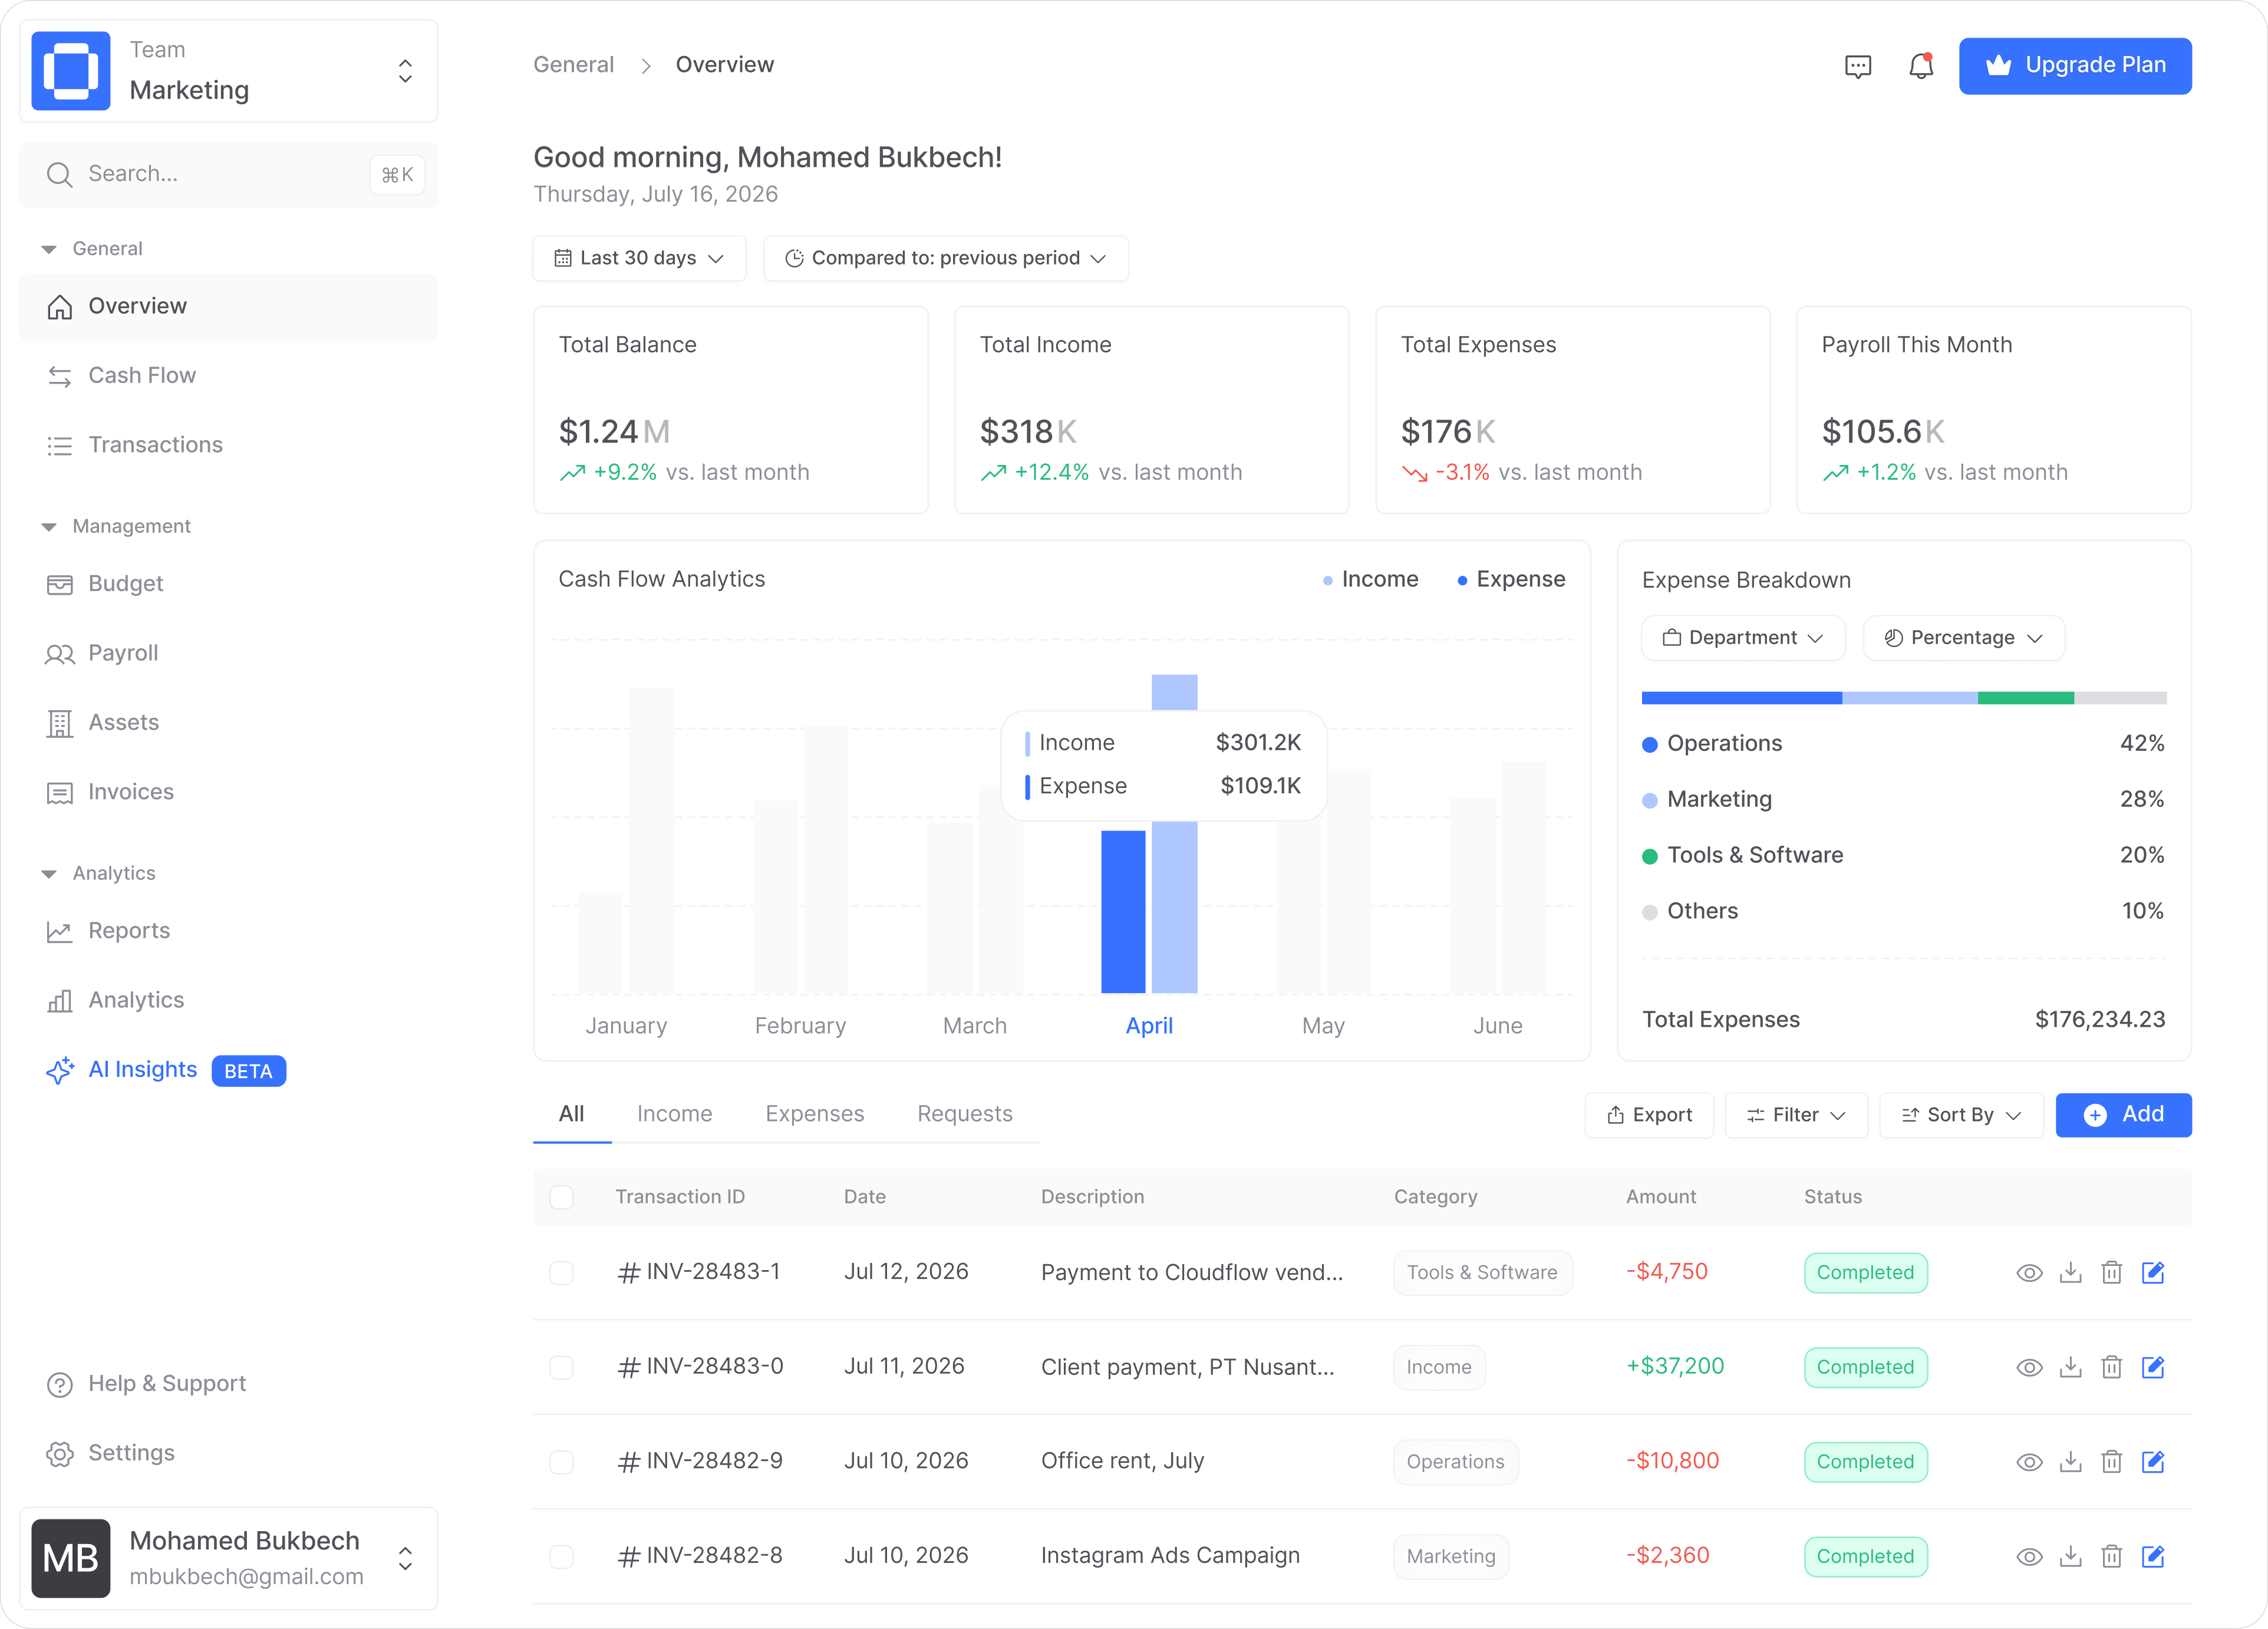The width and height of the screenshot is (2268, 1629).
Task: Open the Compared to previous period dropdown
Action: click(x=945, y=258)
